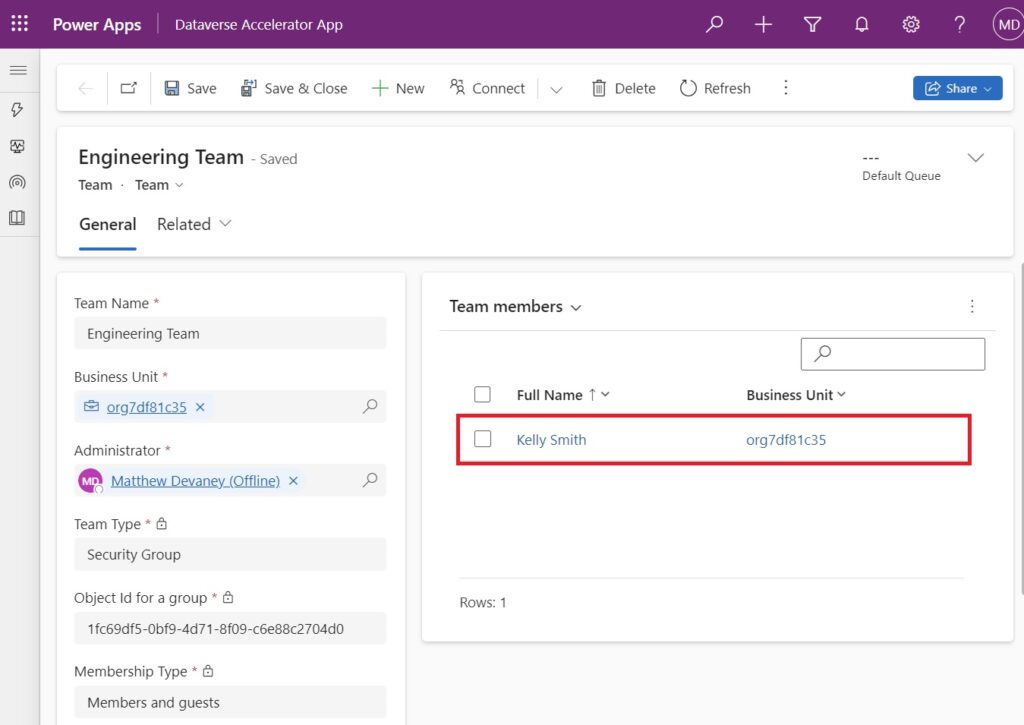
Task: Expand the Connect dropdown chevron
Action: point(556,89)
